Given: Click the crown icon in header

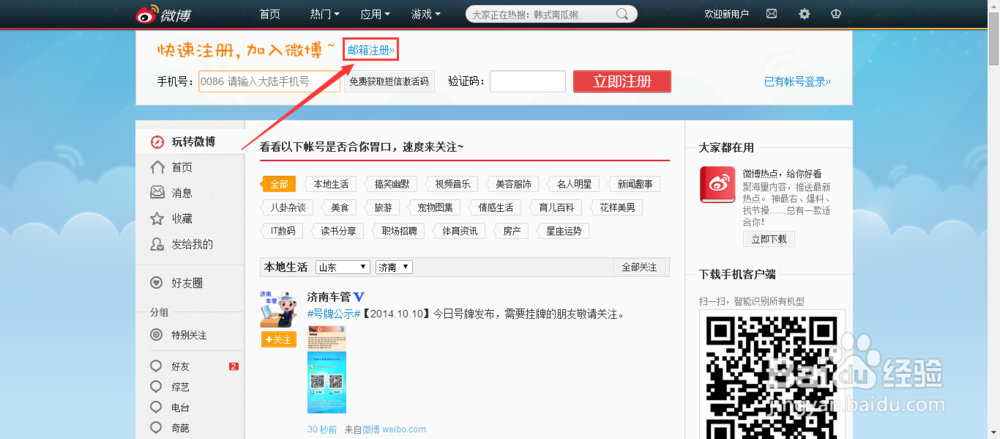Looking at the screenshot, I should [x=836, y=13].
